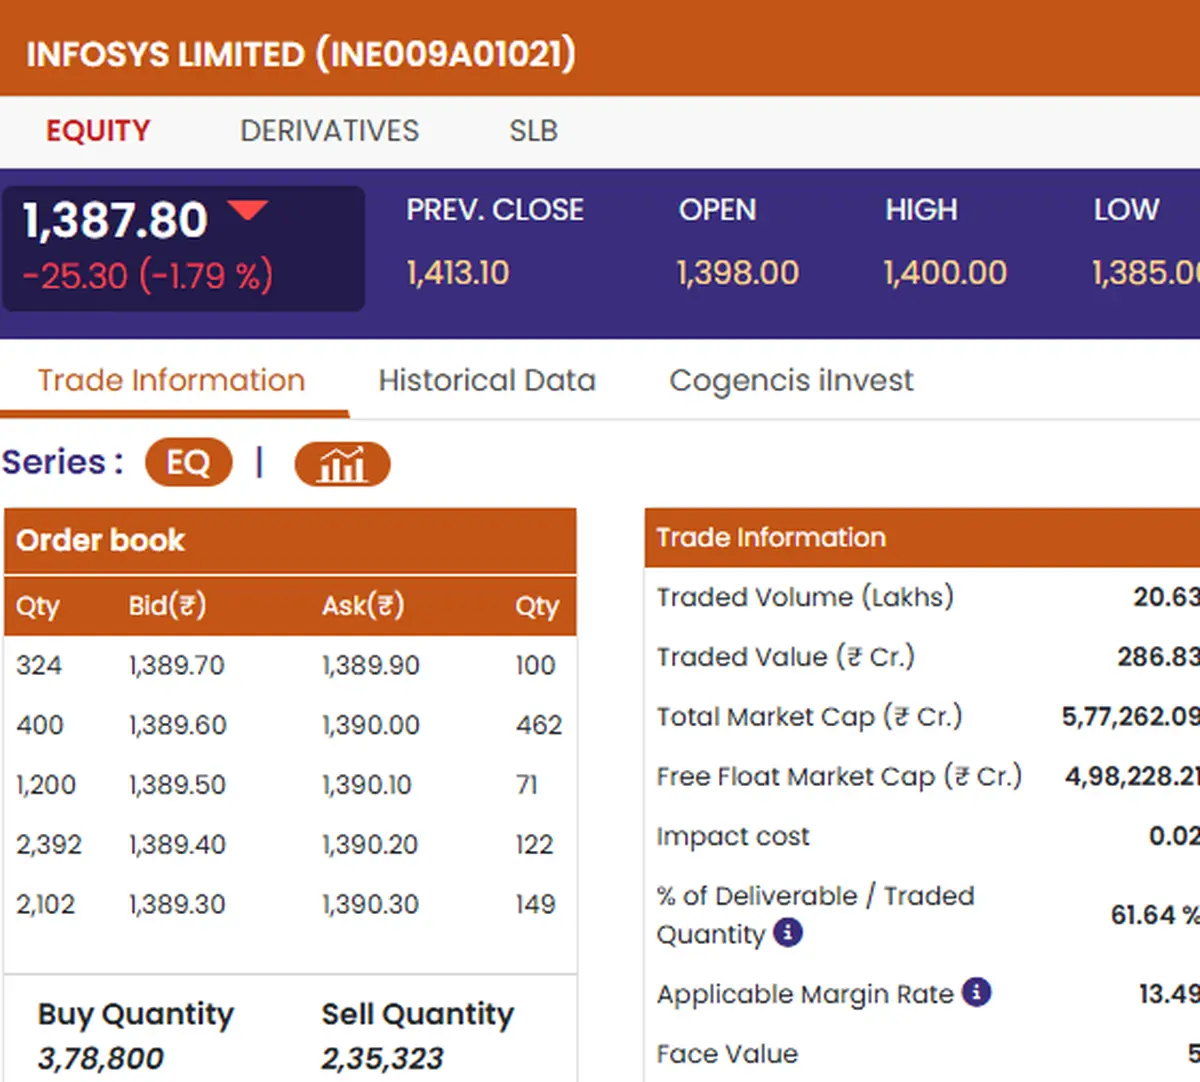
Task: Click the Sell Quantity total 2,35,323
Action: click(383, 1058)
